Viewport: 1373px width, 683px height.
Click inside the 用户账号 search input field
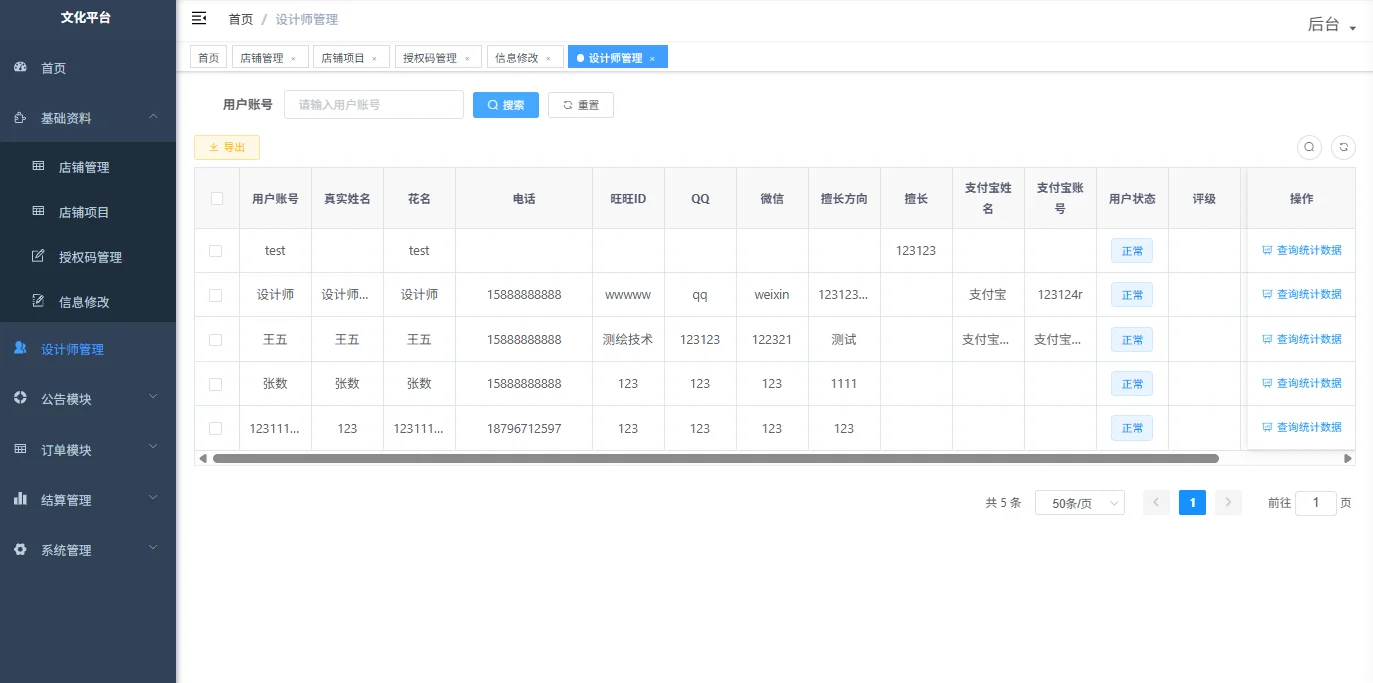[373, 104]
